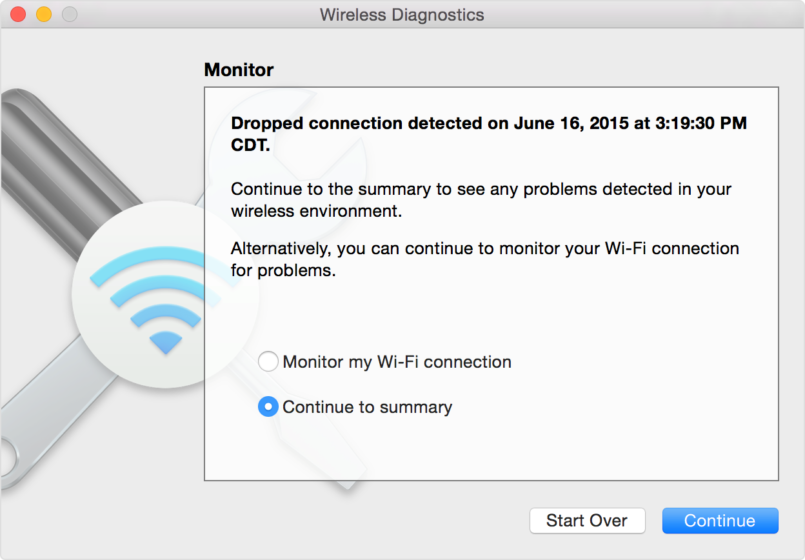Click the "Alternatively, you can continue" paragraph
805x560 pixels.
(x=485, y=258)
